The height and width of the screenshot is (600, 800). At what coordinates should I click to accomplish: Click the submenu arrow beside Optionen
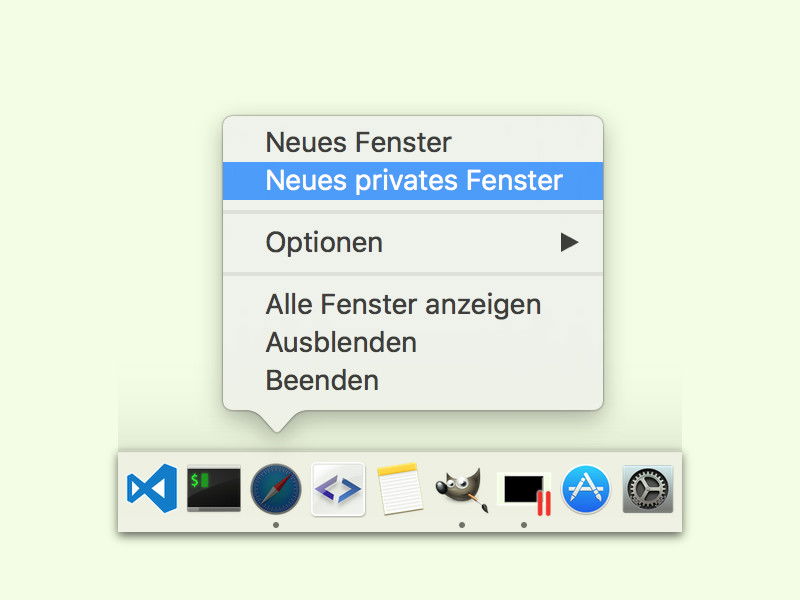[x=569, y=242]
